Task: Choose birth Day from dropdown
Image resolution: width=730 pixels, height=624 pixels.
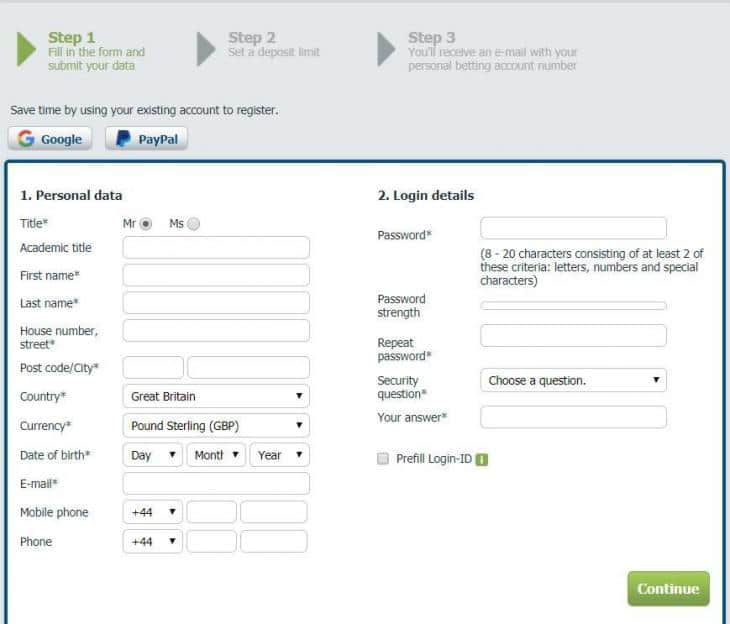Action: click(x=153, y=455)
